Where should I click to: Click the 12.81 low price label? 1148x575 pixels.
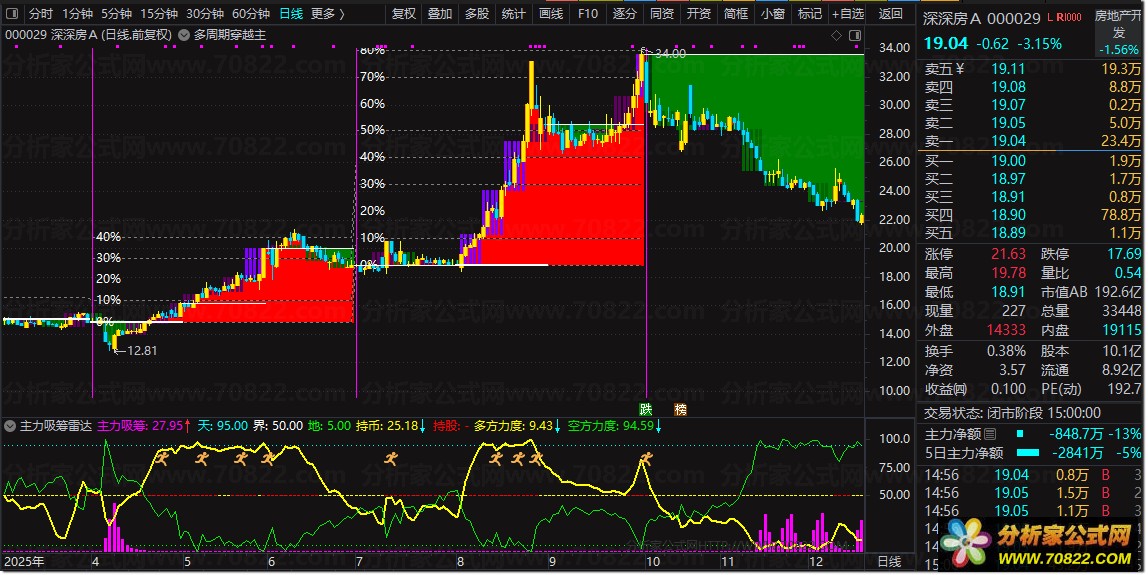(x=141, y=350)
